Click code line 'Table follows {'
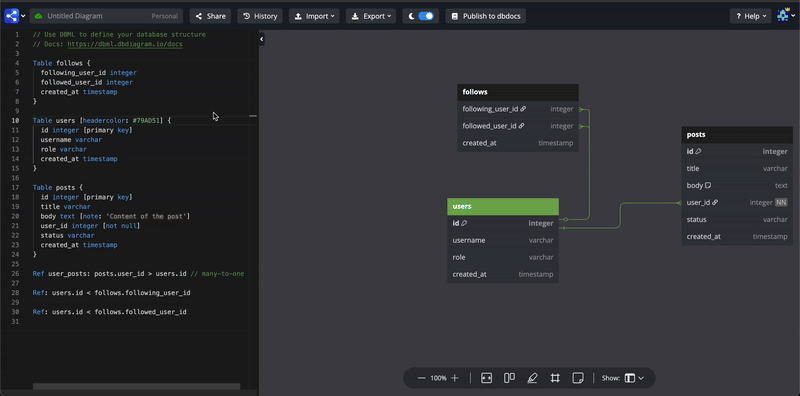Image resolution: width=800 pixels, height=396 pixels. click(x=61, y=63)
